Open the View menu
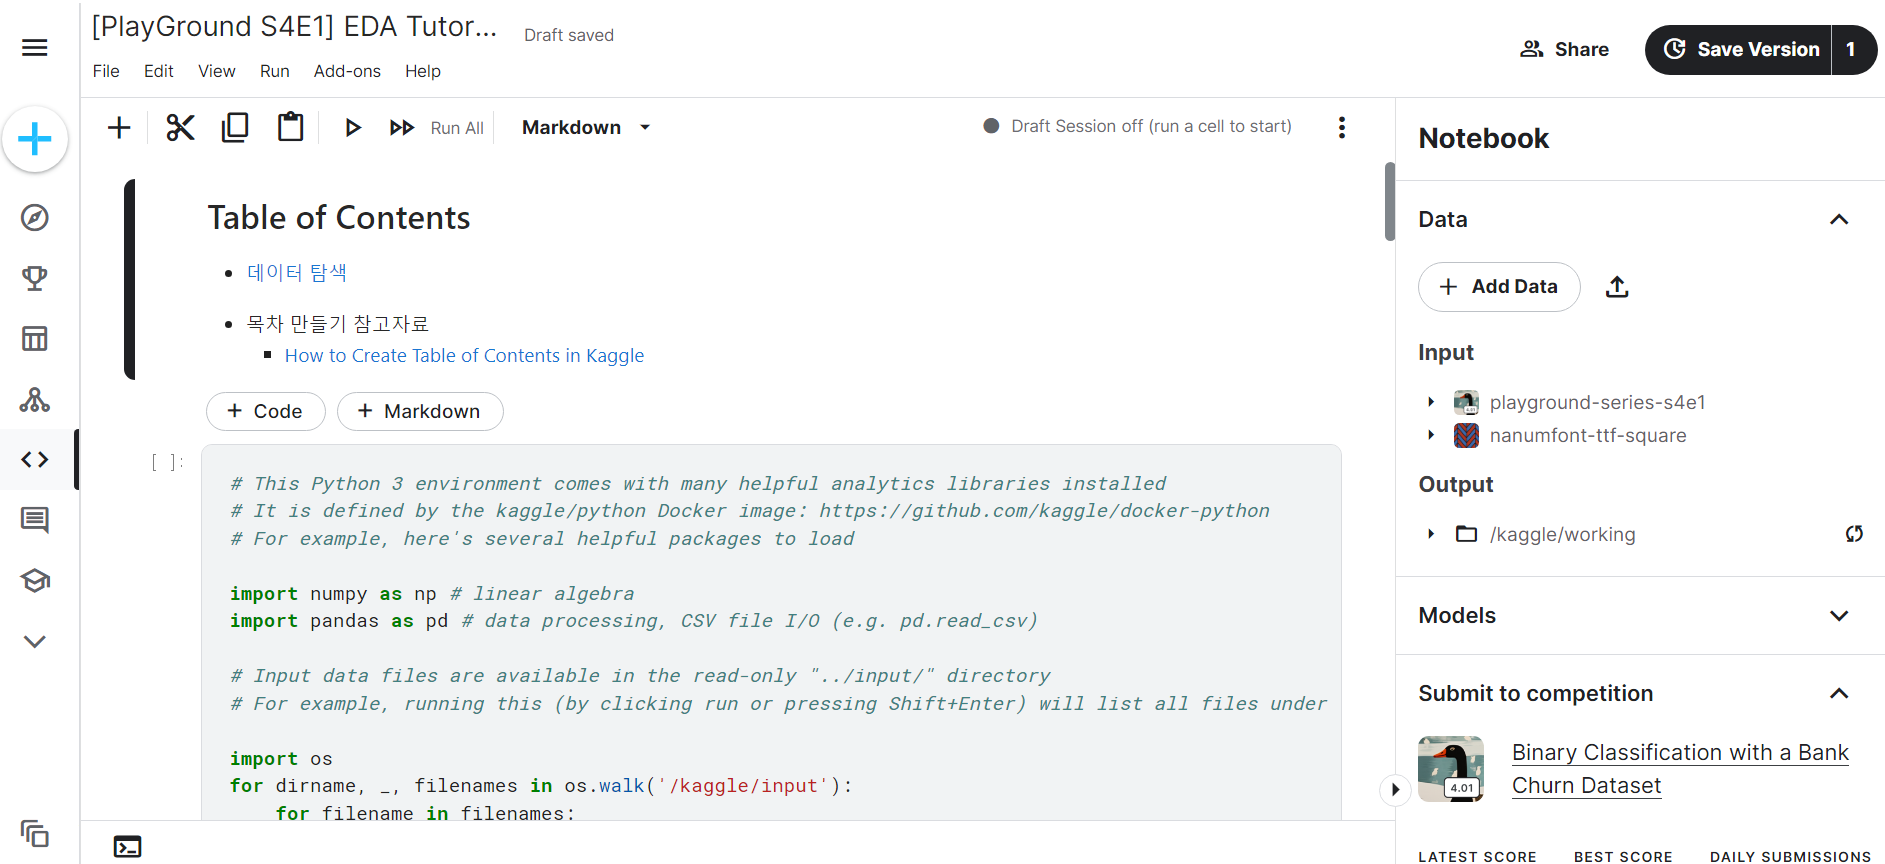Image resolution: width=1885 pixels, height=864 pixels. [x=217, y=71]
